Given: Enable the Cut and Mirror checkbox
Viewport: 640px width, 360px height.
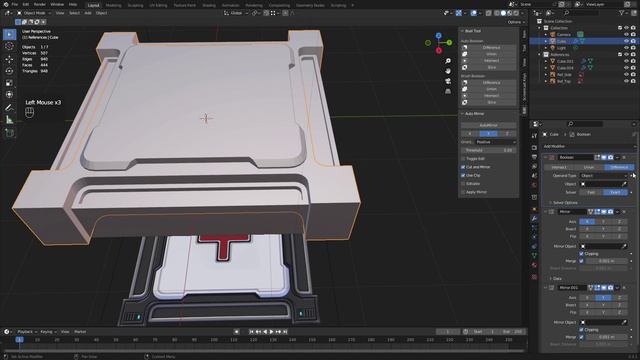Looking at the screenshot, I should 463,167.
